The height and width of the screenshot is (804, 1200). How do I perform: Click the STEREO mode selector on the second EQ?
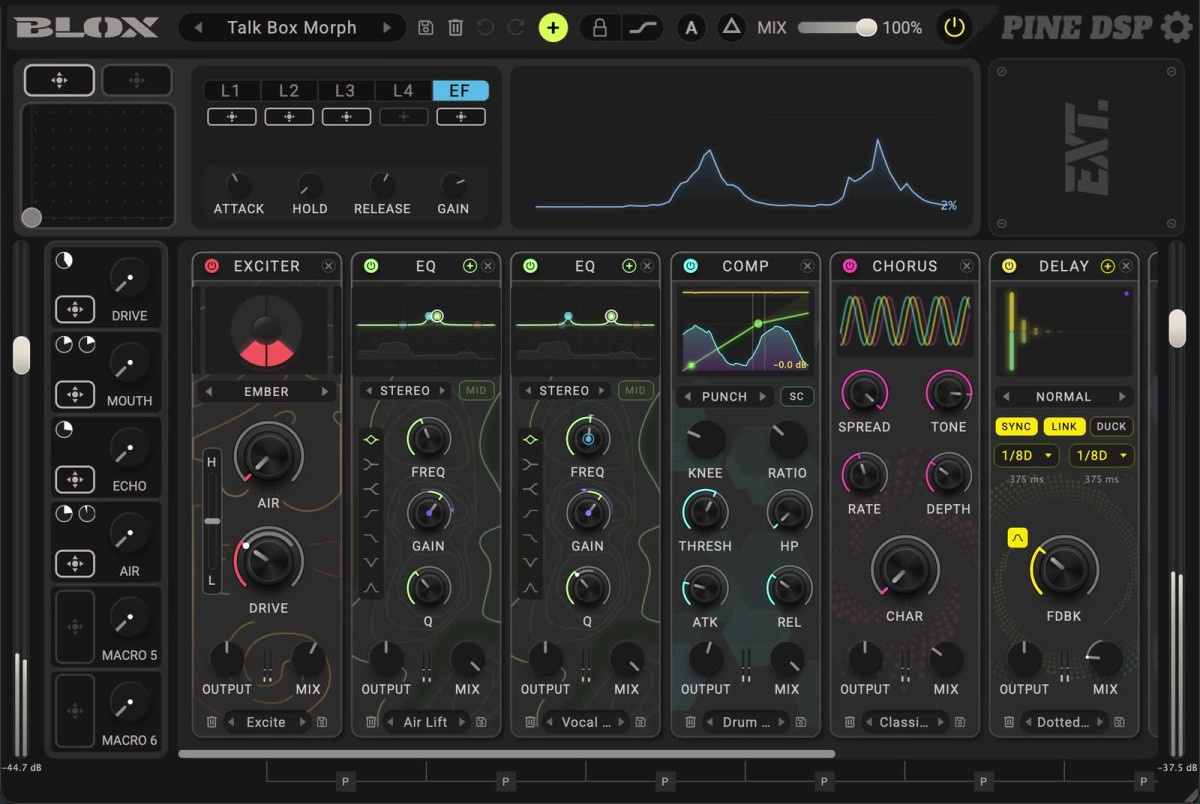coord(564,391)
